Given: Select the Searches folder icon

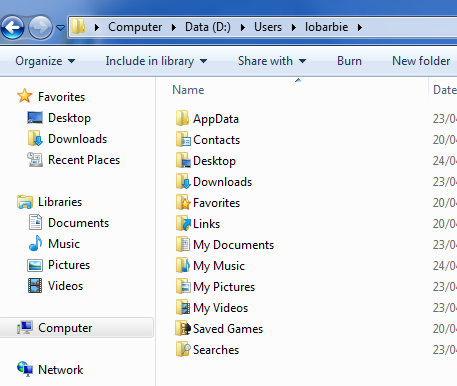Looking at the screenshot, I should [183, 349].
